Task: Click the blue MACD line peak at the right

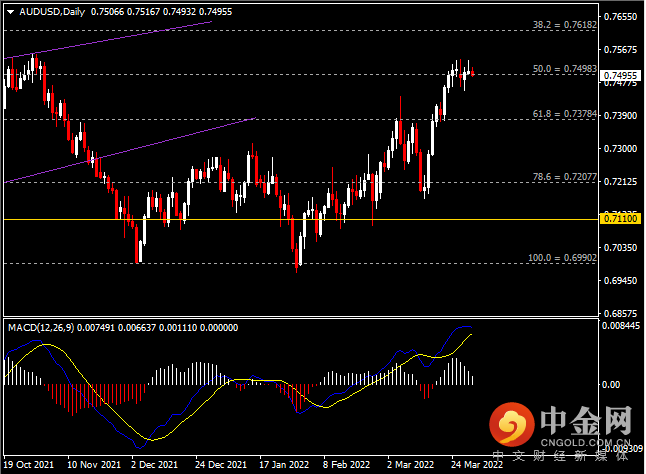Action: 464,327
